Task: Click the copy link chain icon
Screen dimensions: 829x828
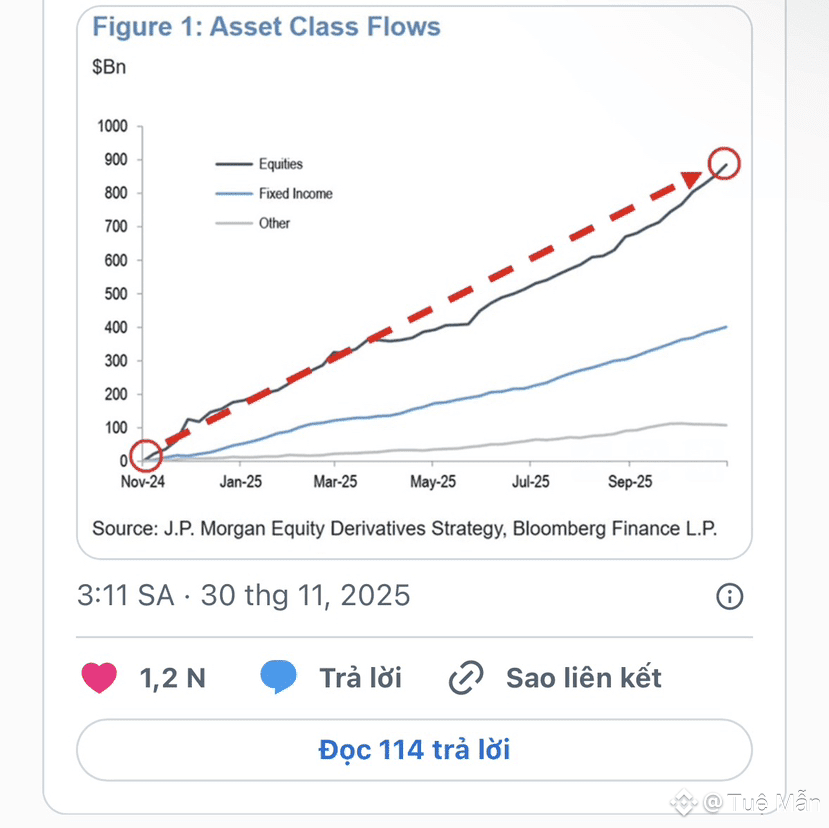Action: pyautogui.click(x=466, y=677)
